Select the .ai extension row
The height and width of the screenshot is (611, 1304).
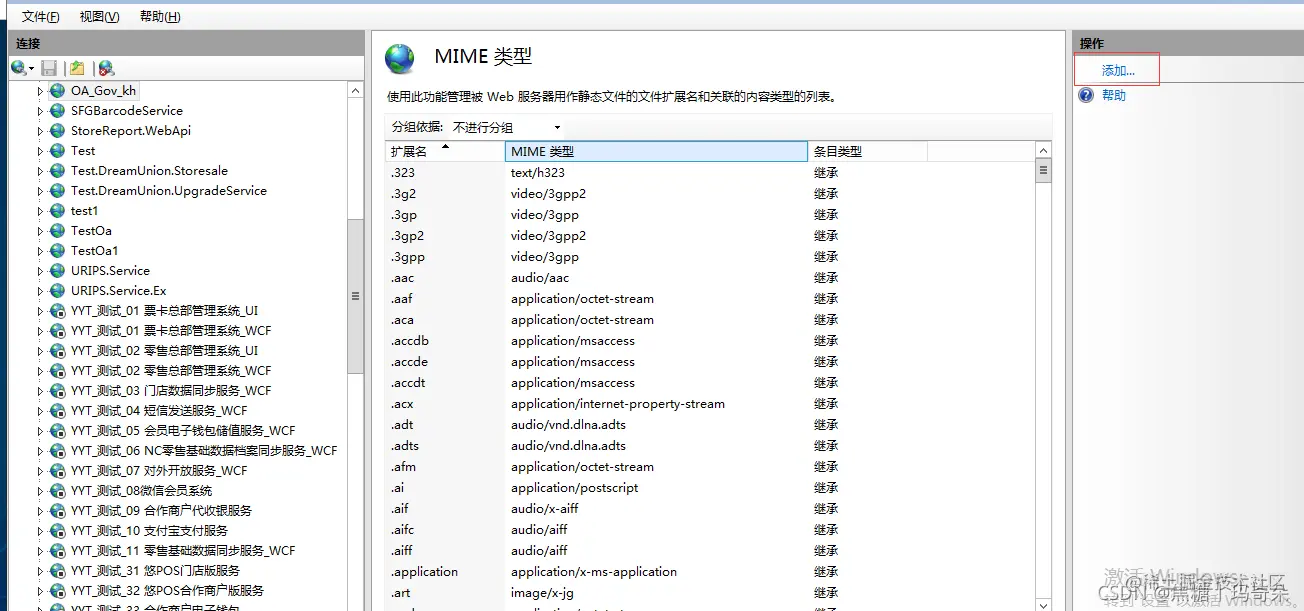[x=711, y=487]
